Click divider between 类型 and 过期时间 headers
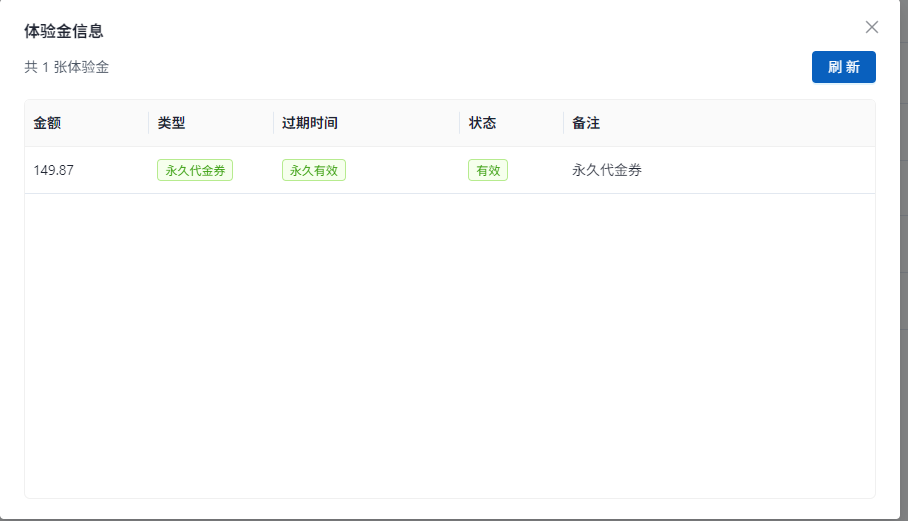The height and width of the screenshot is (521, 908). pos(273,123)
